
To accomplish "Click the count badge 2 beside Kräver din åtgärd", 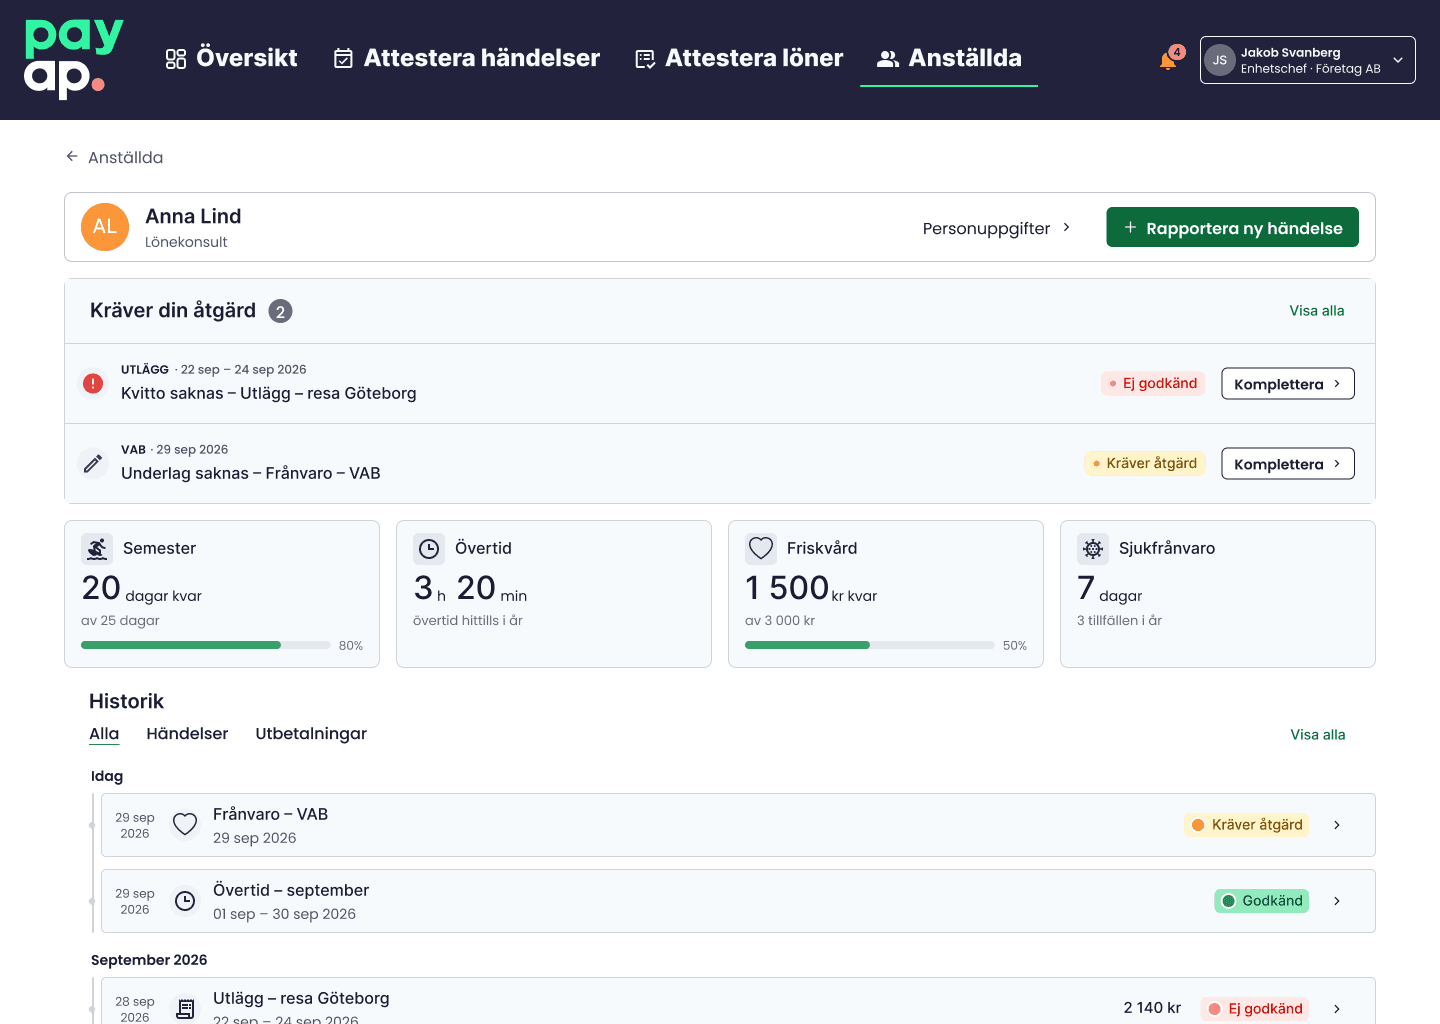I will pyautogui.click(x=280, y=311).
